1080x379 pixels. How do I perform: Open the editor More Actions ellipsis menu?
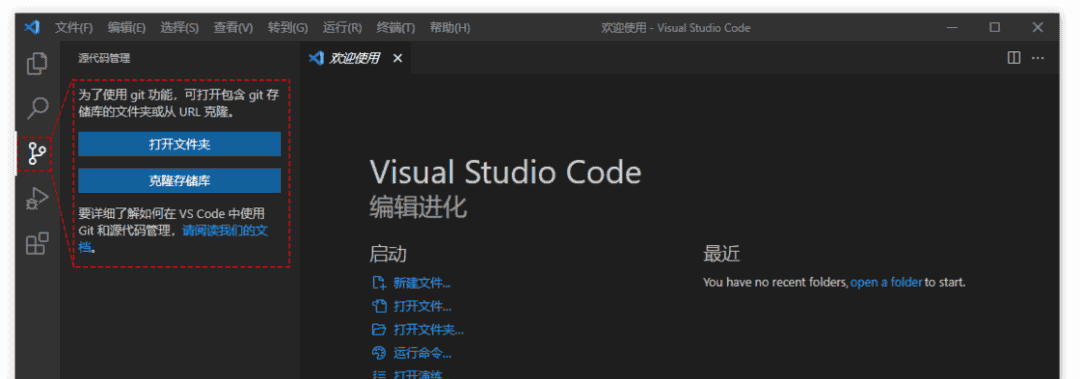click(1037, 58)
